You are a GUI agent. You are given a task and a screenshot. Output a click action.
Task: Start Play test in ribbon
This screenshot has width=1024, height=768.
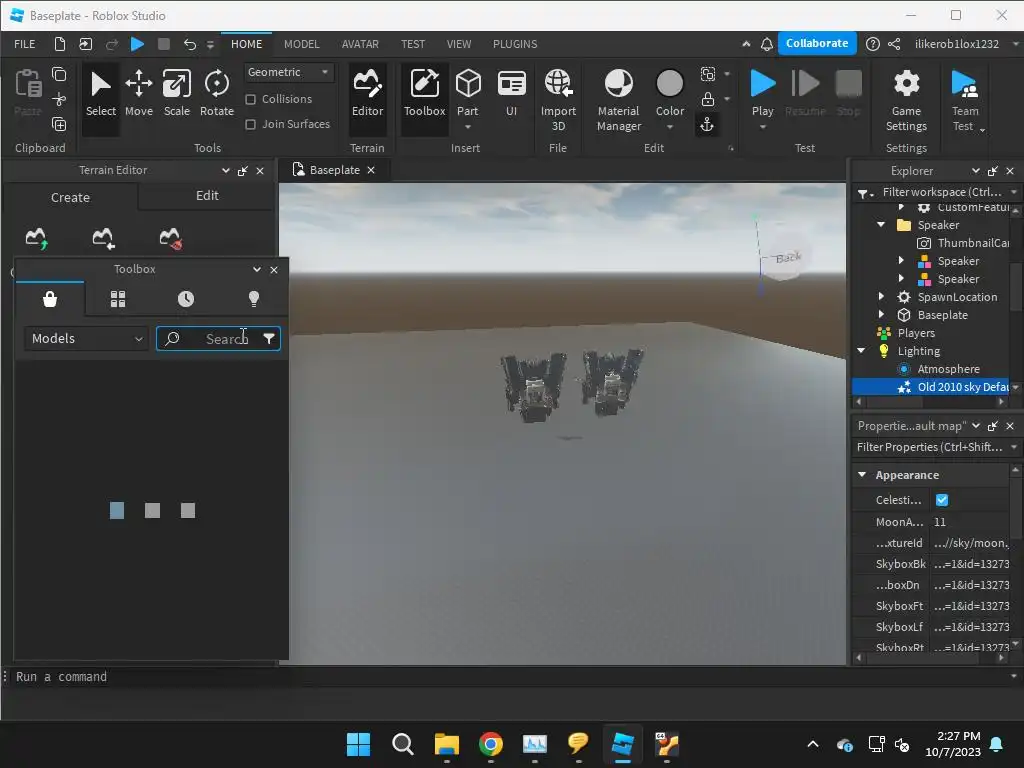[x=762, y=91]
